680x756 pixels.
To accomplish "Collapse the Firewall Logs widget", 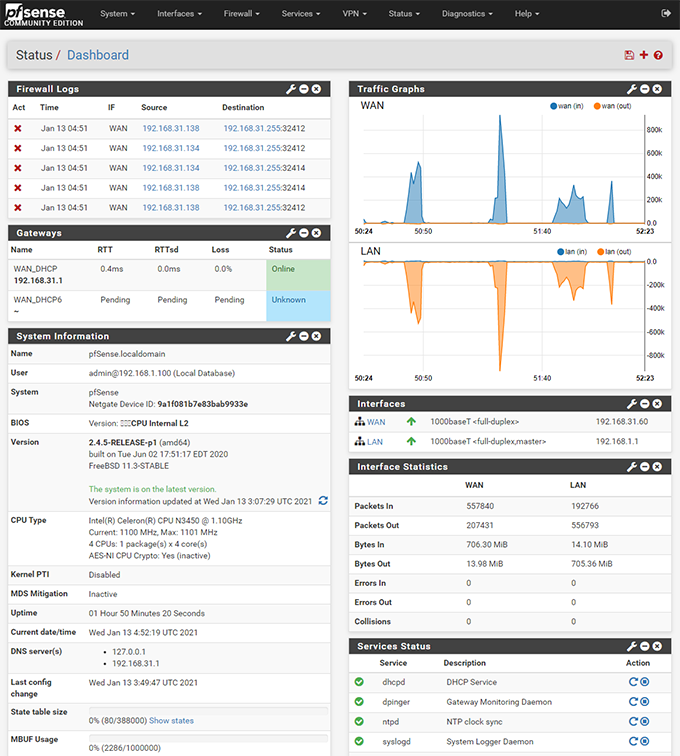I will tap(304, 89).
